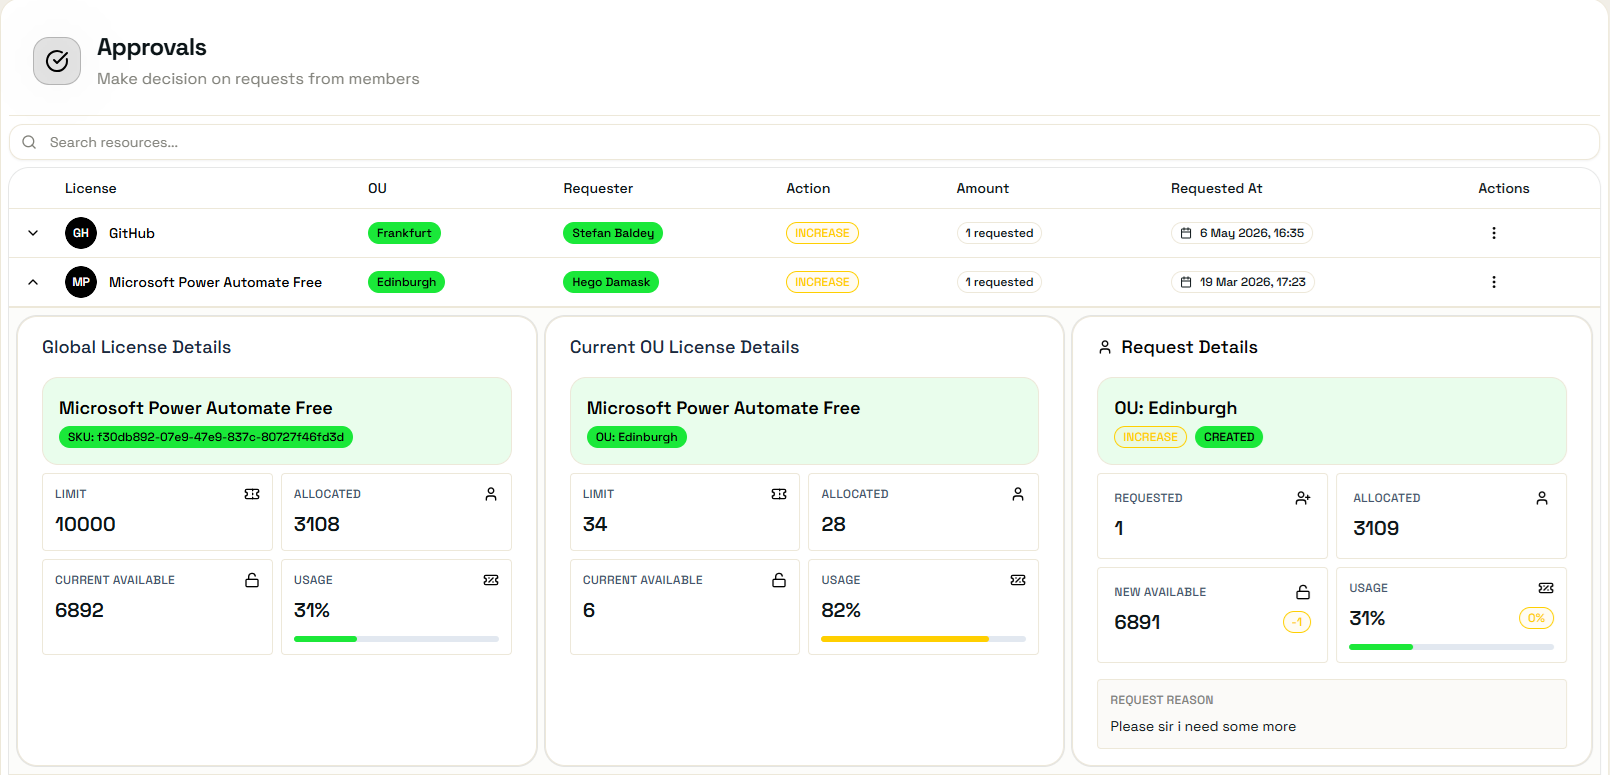The height and width of the screenshot is (775, 1610).
Task: Collapse the Microsoft Power Automate Free row
Action: click(x=33, y=282)
